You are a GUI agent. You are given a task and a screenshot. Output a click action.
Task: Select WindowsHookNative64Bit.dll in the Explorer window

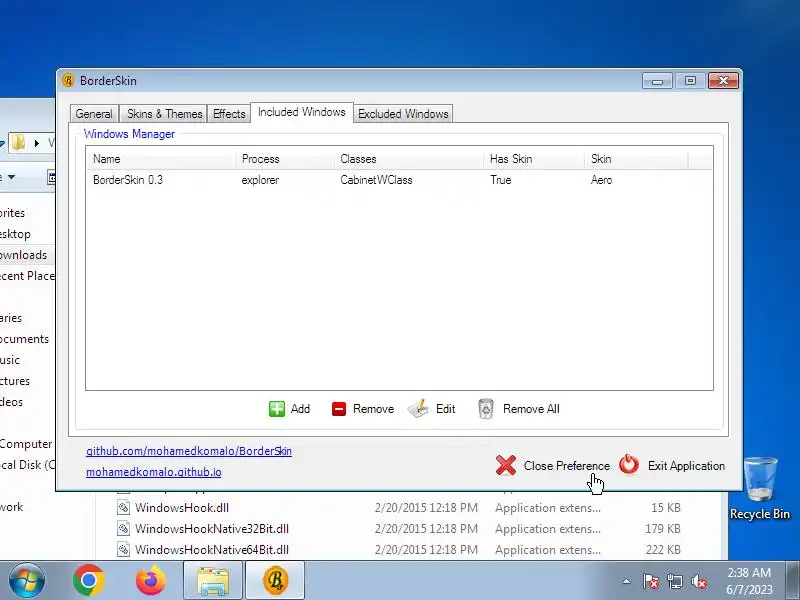212,549
